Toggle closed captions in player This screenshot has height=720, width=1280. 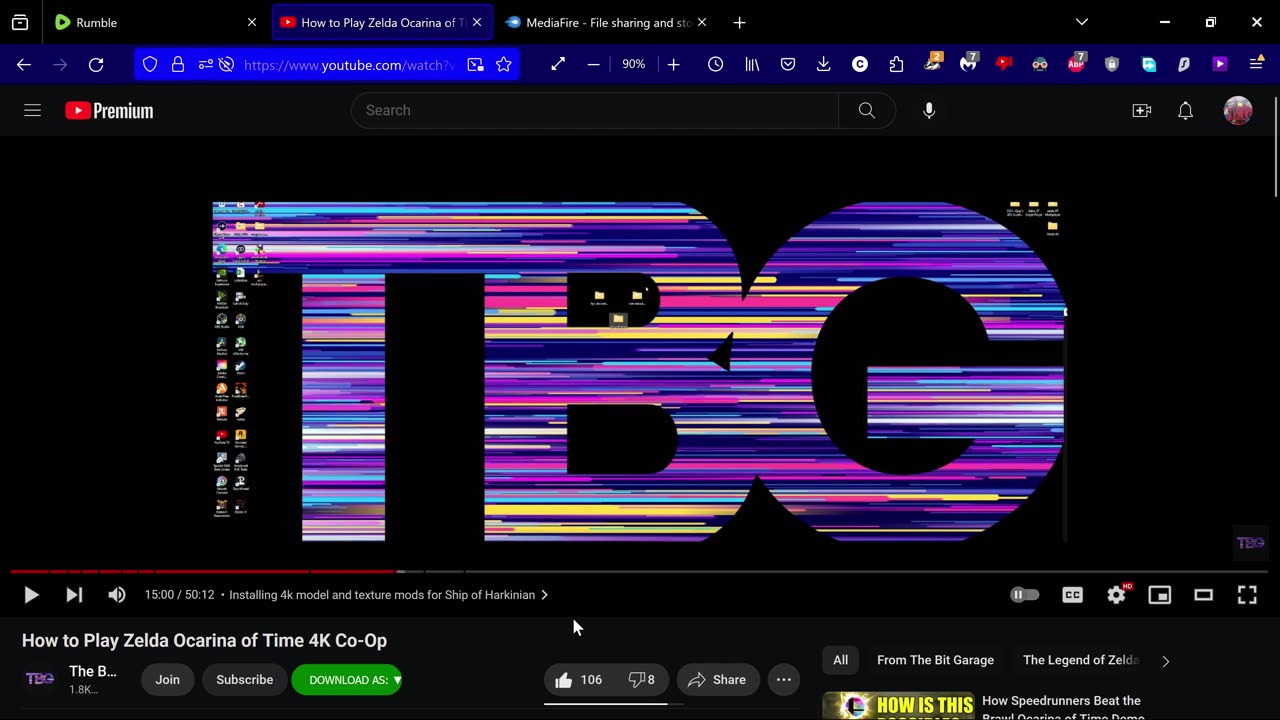coord(1072,595)
